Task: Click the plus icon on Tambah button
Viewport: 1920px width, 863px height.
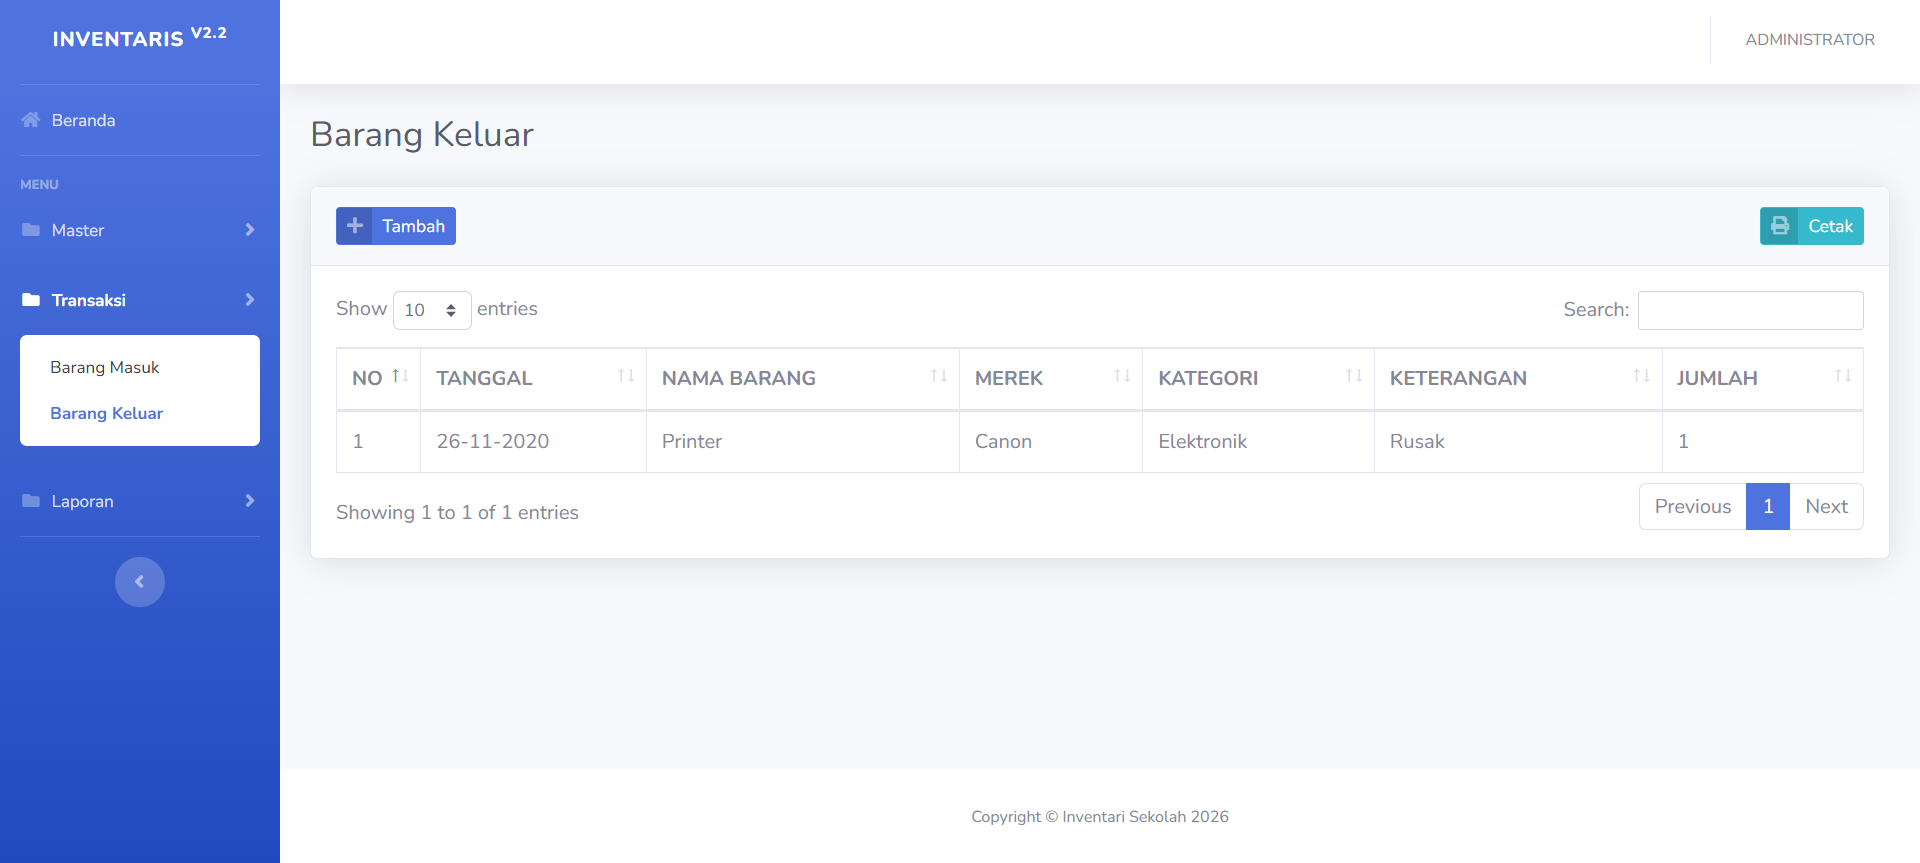Action: pos(355,226)
